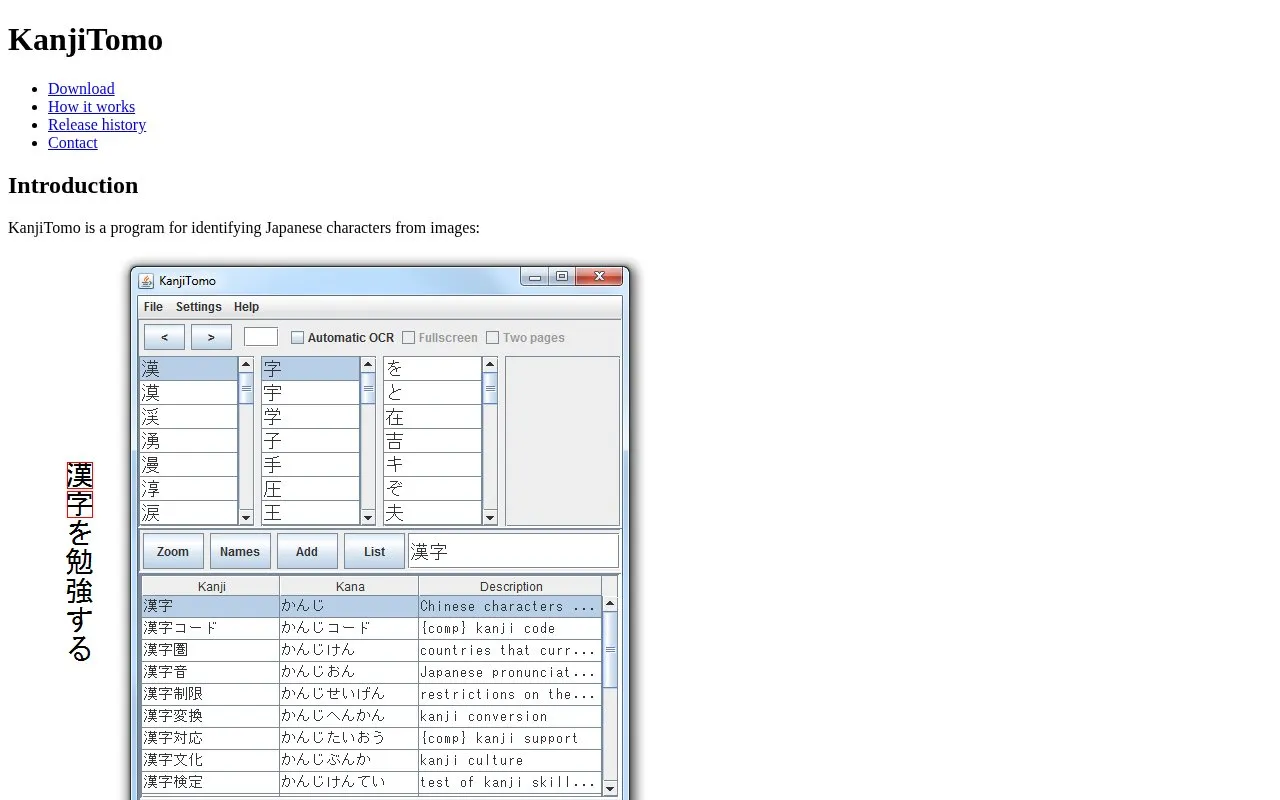Click down arrow of third candidate list scrollbar
The height and width of the screenshot is (800, 1280).
click(x=490, y=517)
